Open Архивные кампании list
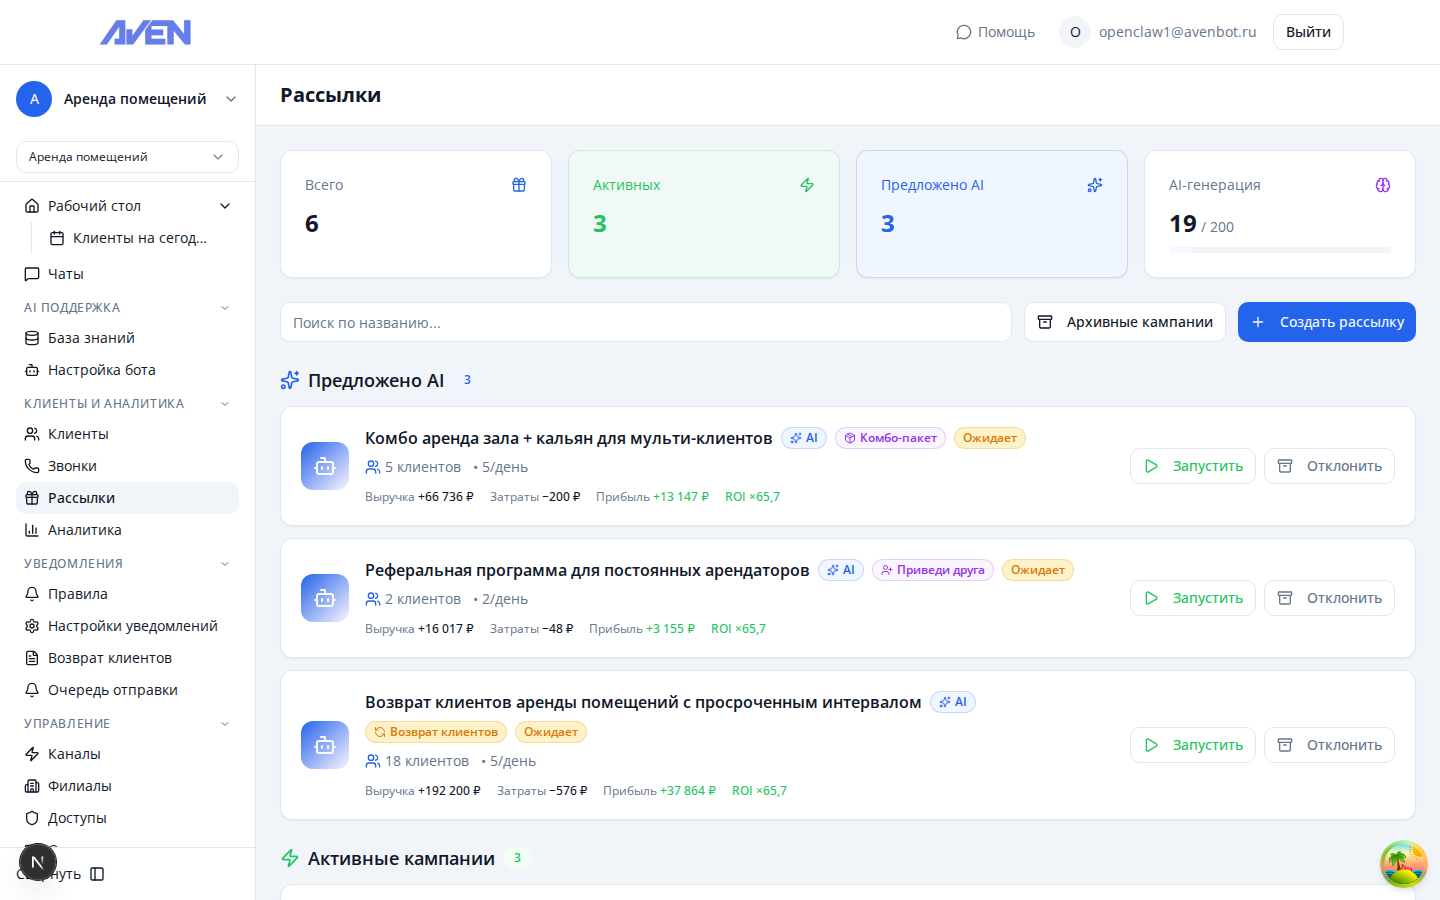Image resolution: width=1440 pixels, height=900 pixels. tap(1124, 322)
